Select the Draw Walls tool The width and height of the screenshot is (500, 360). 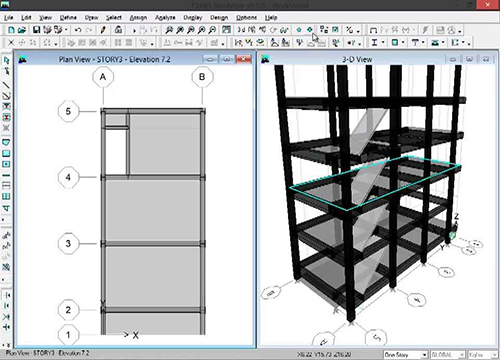point(6,175)
